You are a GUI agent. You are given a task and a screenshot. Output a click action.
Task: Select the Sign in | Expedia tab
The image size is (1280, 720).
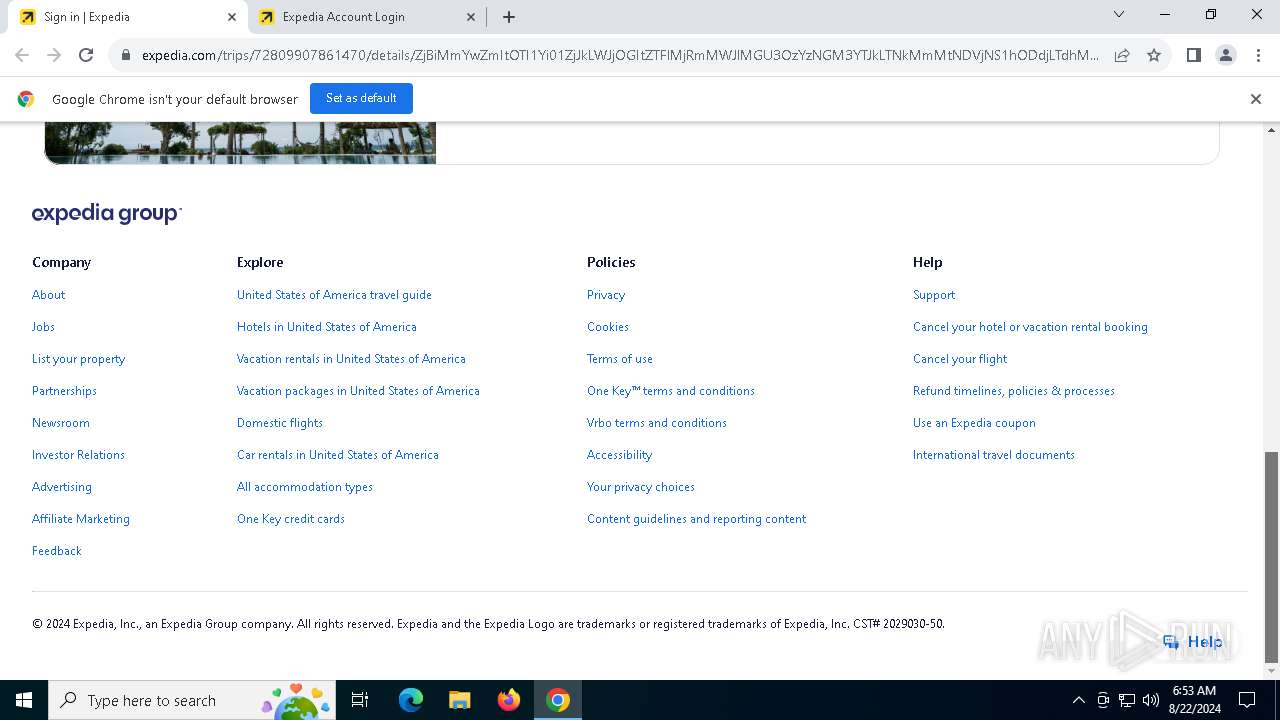pos(128,17)
